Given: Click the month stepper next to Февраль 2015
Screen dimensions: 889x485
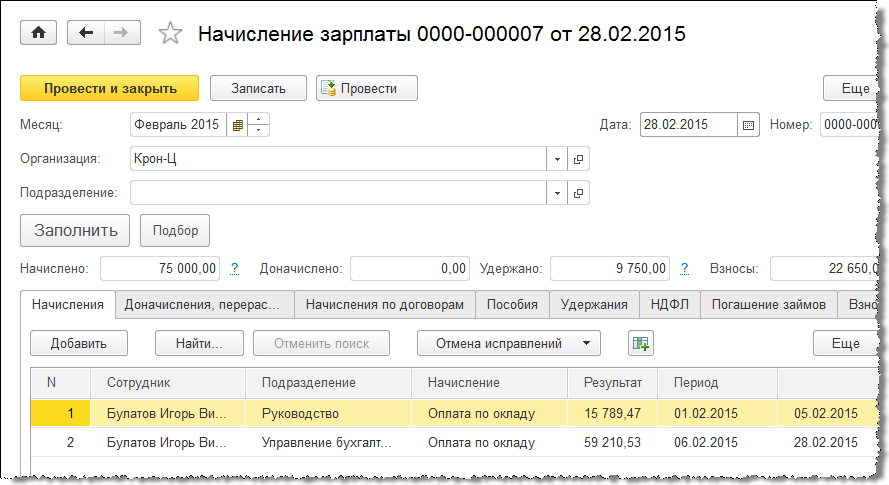Looking at the screenshot, I should tap(259, 125).
